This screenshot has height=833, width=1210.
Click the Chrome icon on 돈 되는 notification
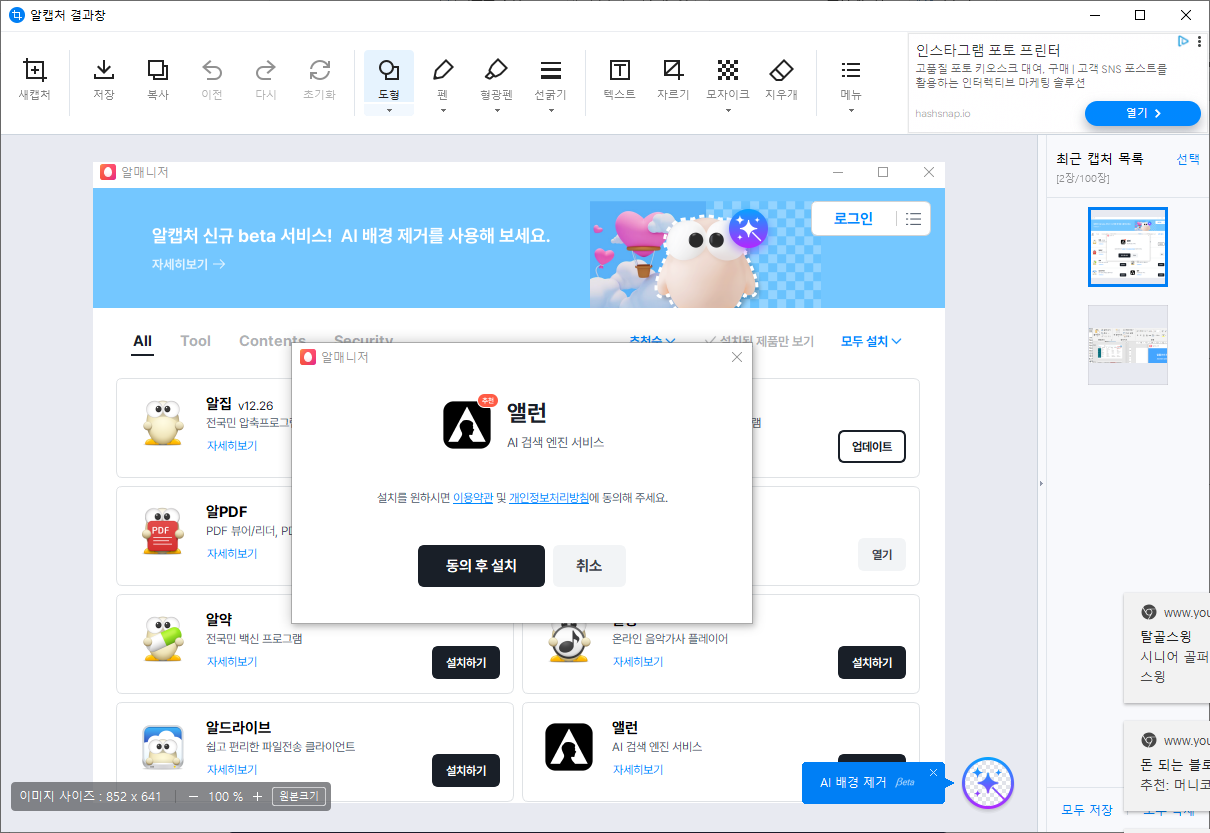1149,741
